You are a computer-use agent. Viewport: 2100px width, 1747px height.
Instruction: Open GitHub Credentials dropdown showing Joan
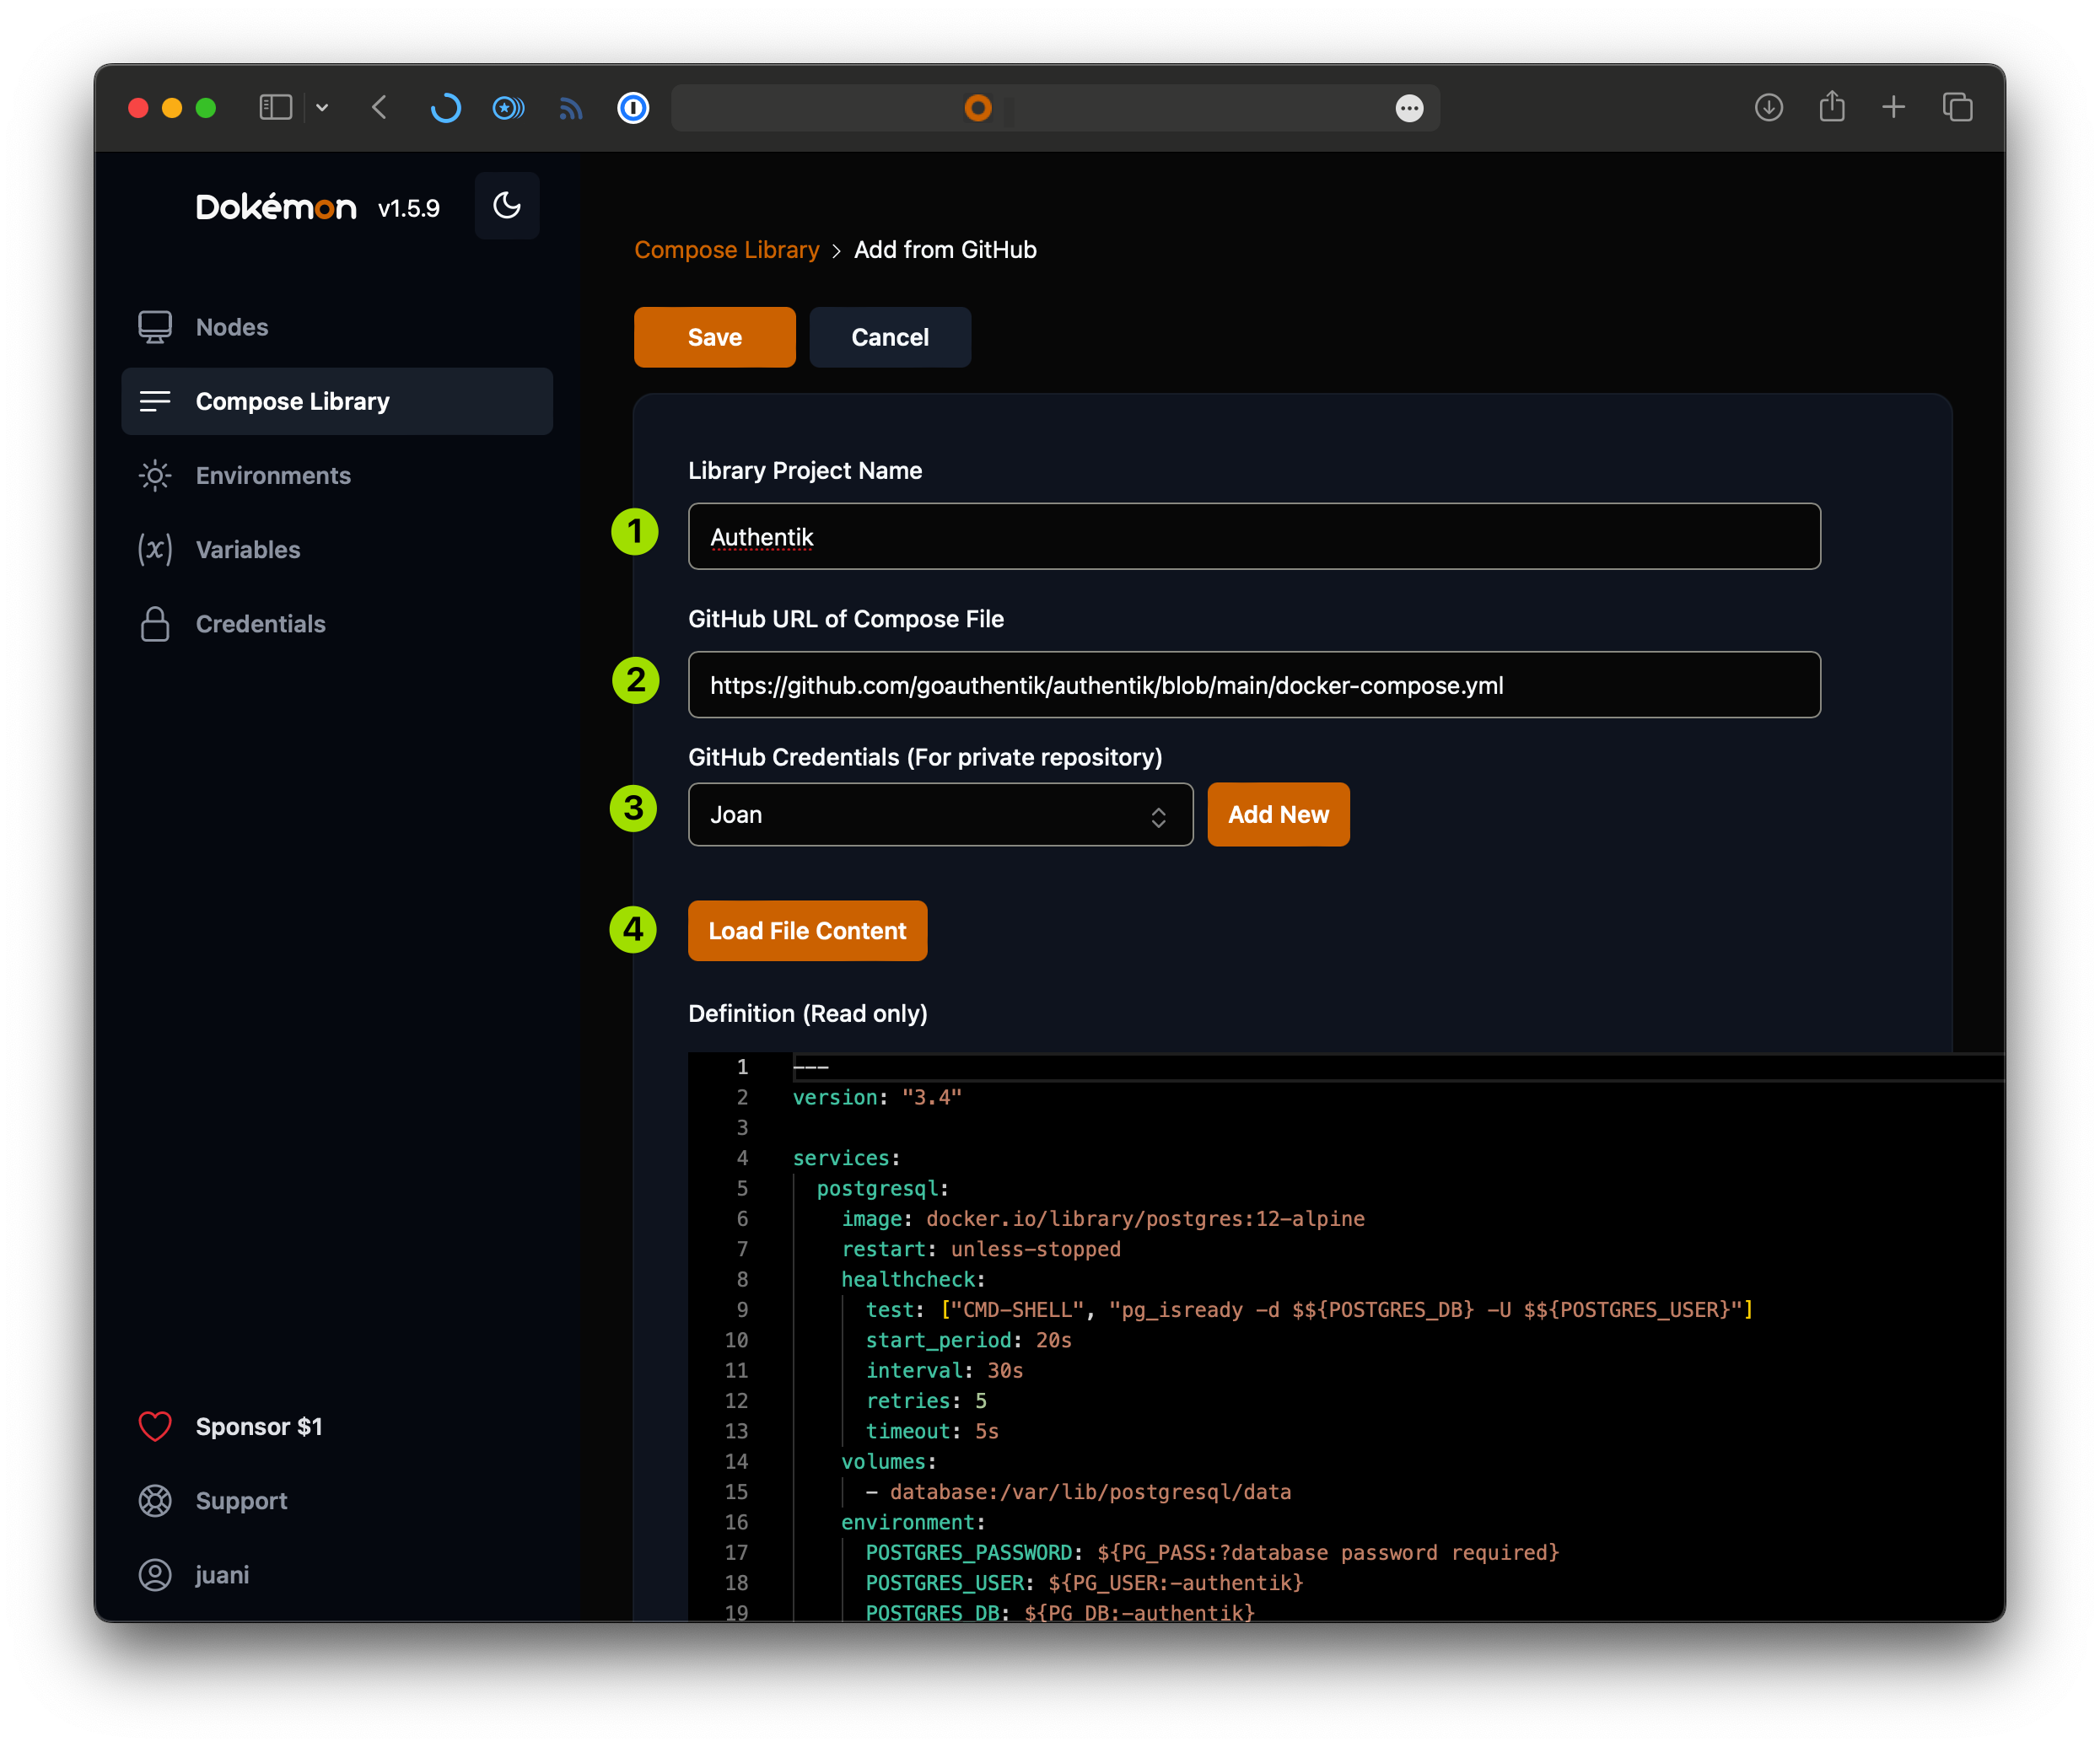point(940,814)
